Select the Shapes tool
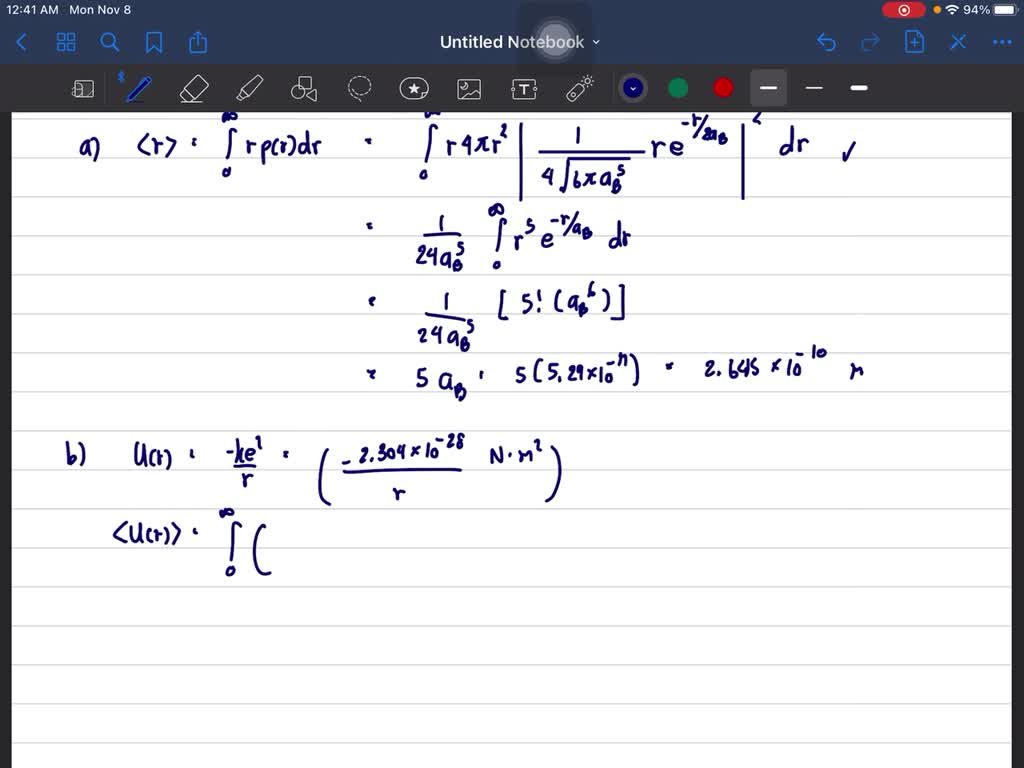 coord(303,89)
